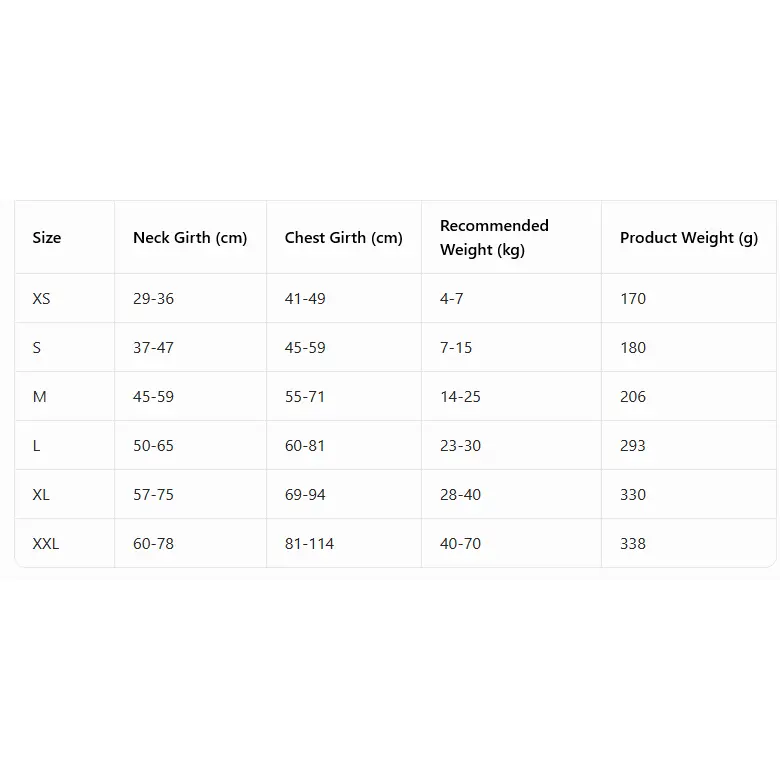Viewport: 780px width, 780px height.
Task: Select the L size cell
Action: 37,446
